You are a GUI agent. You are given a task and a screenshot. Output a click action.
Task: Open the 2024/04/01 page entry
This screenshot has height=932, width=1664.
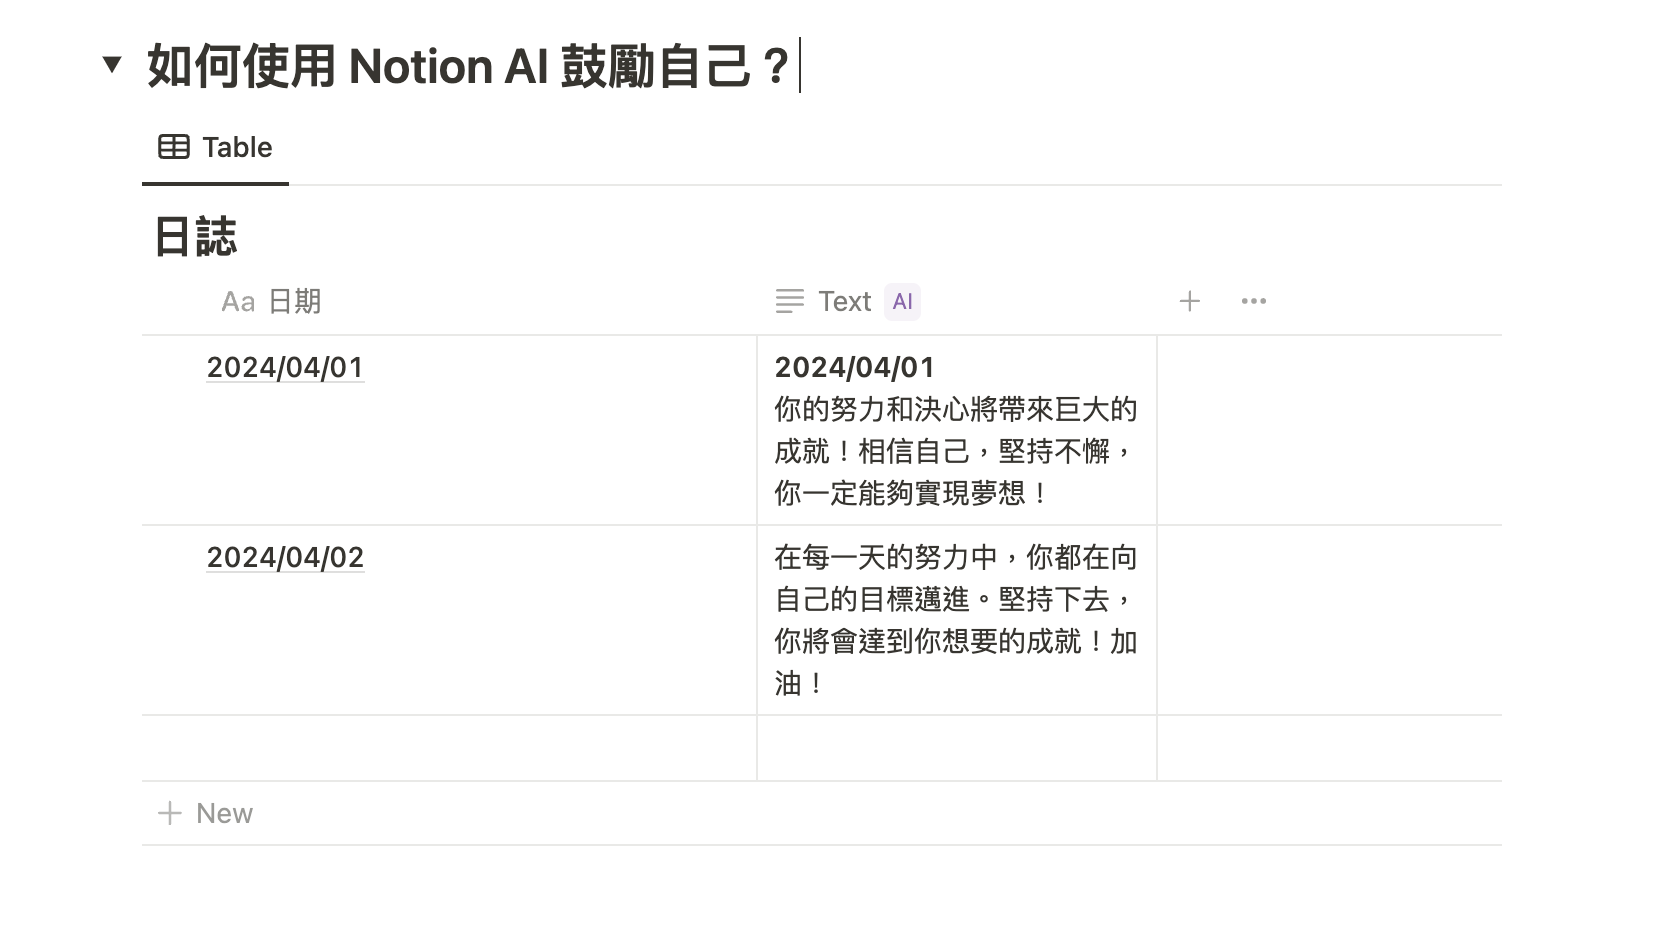coord(285,367)
